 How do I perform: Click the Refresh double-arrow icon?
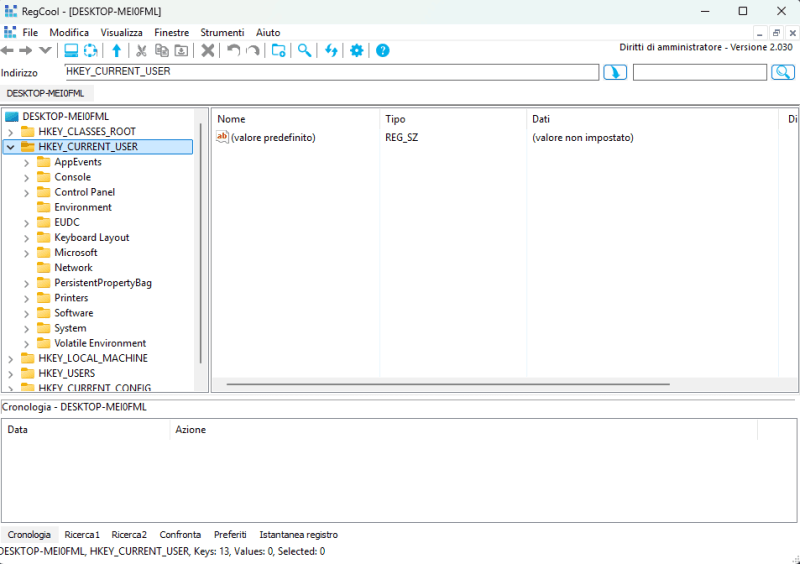pyautogui.click(x=331, y=51)
